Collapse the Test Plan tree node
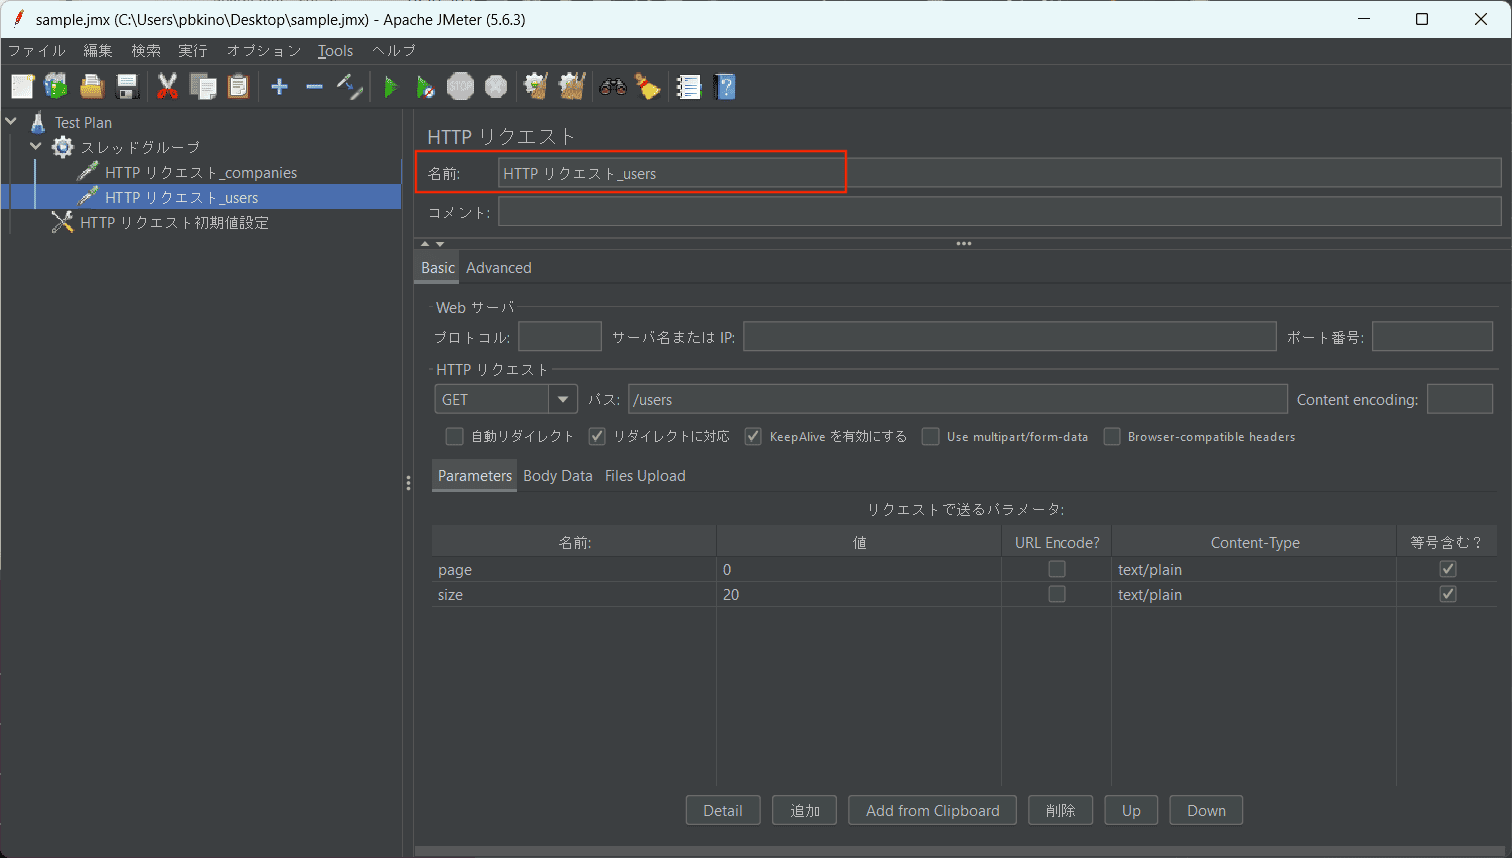The image size is (1512, 858). coord(12,122)
